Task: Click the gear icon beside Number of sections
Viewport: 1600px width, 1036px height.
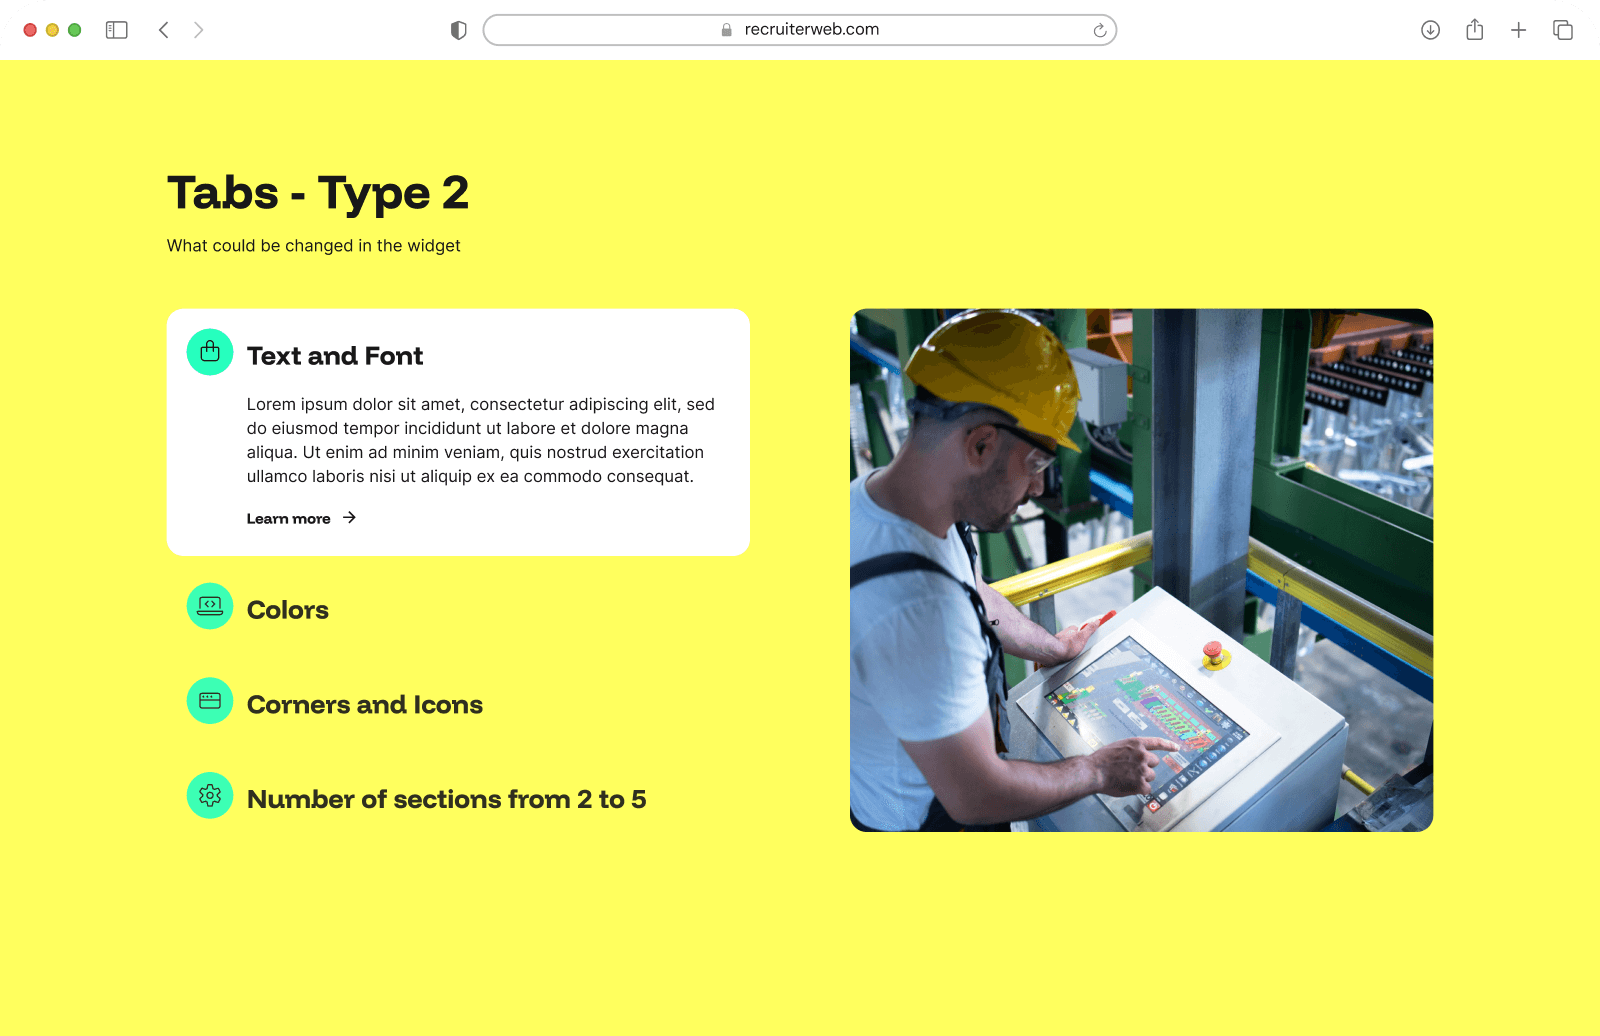Action: coord(210,795)
